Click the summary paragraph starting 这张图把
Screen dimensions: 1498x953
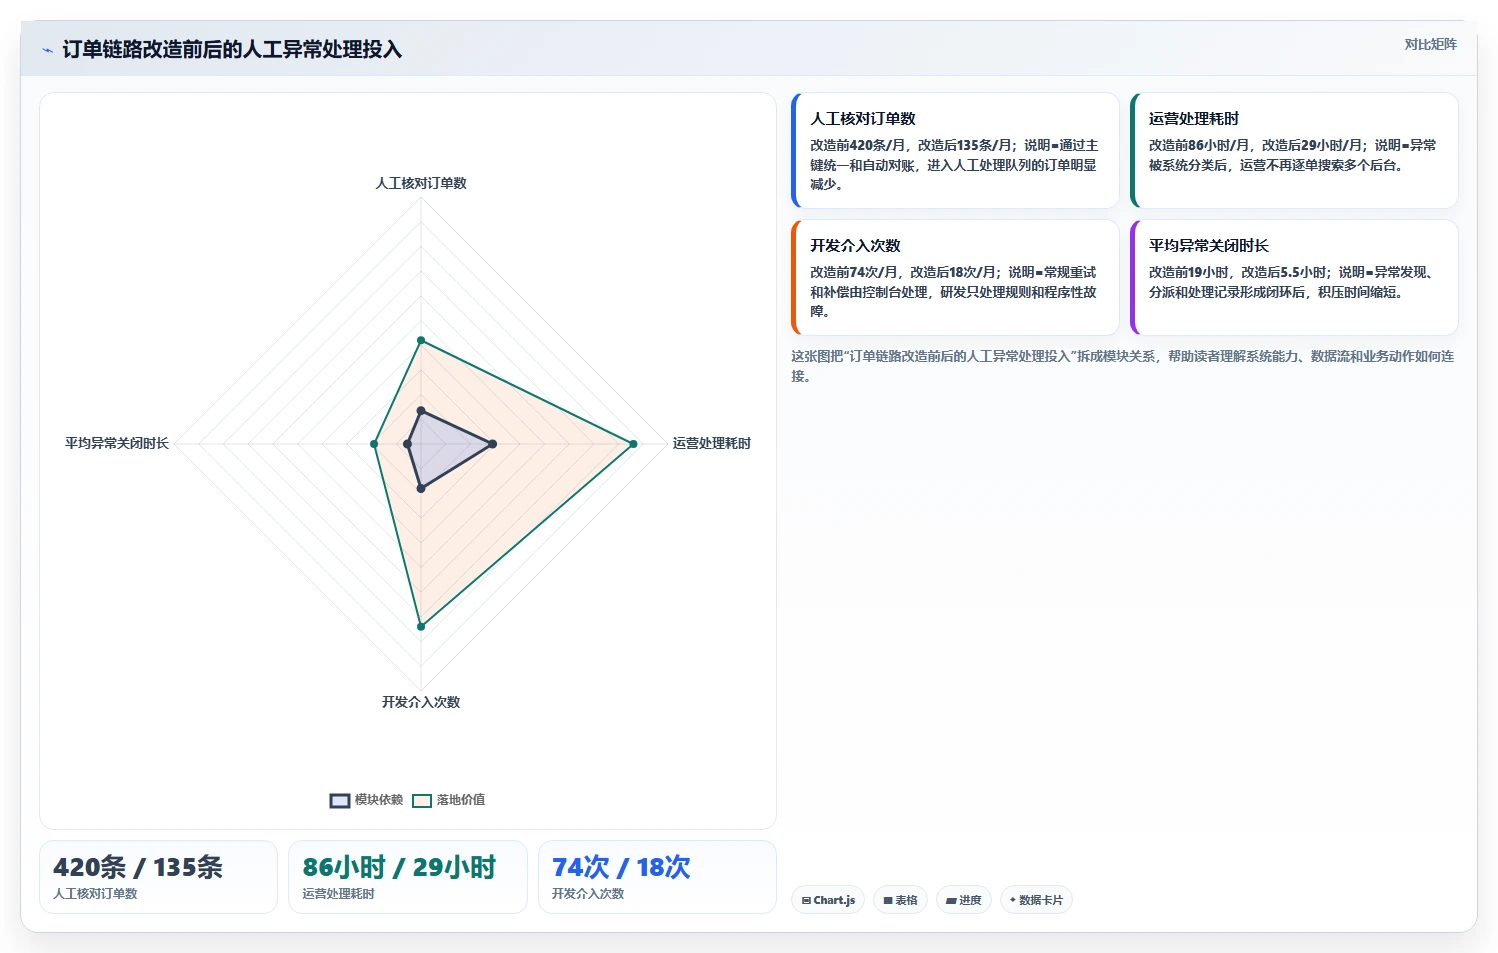pos(1123,367)
